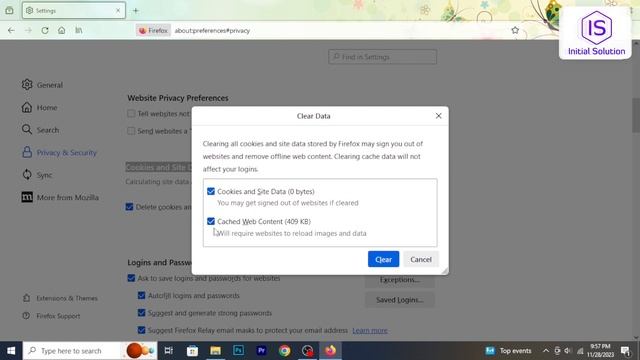Click the Privacy & Security lock icon

click(x=27, y=152)
